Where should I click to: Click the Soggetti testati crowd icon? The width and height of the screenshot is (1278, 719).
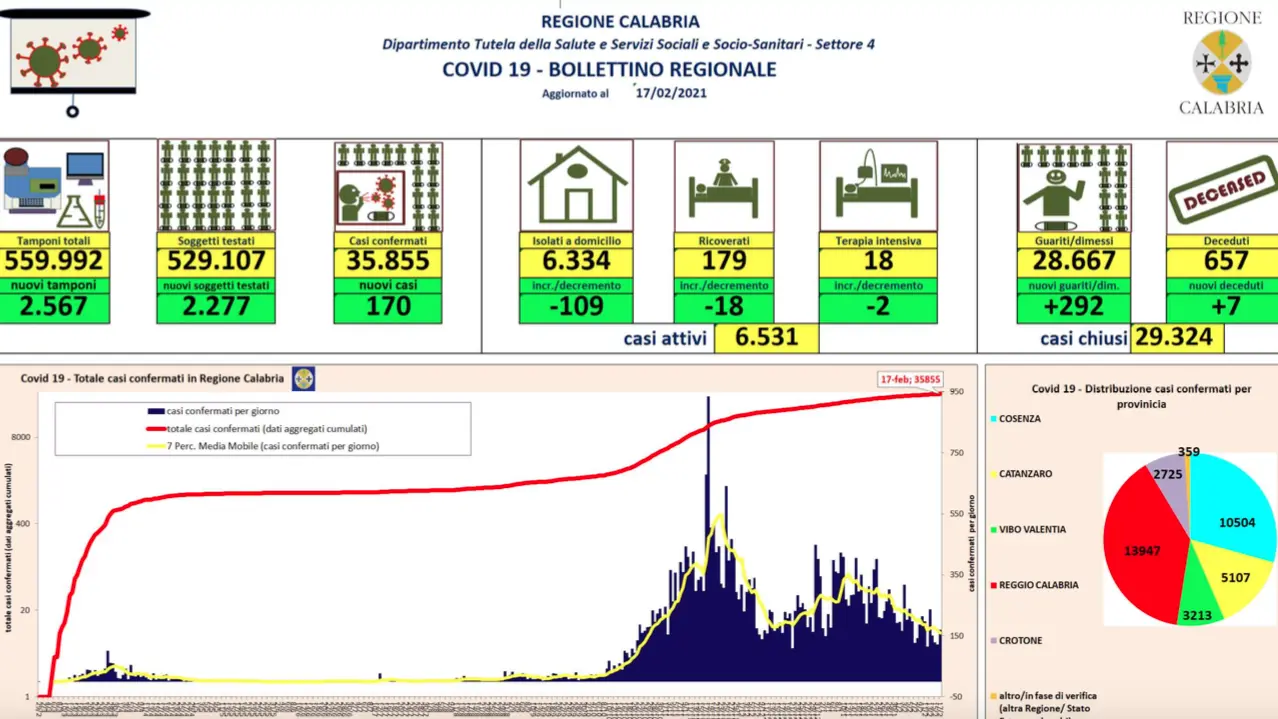pyautogui.click(x=216, y=186)
